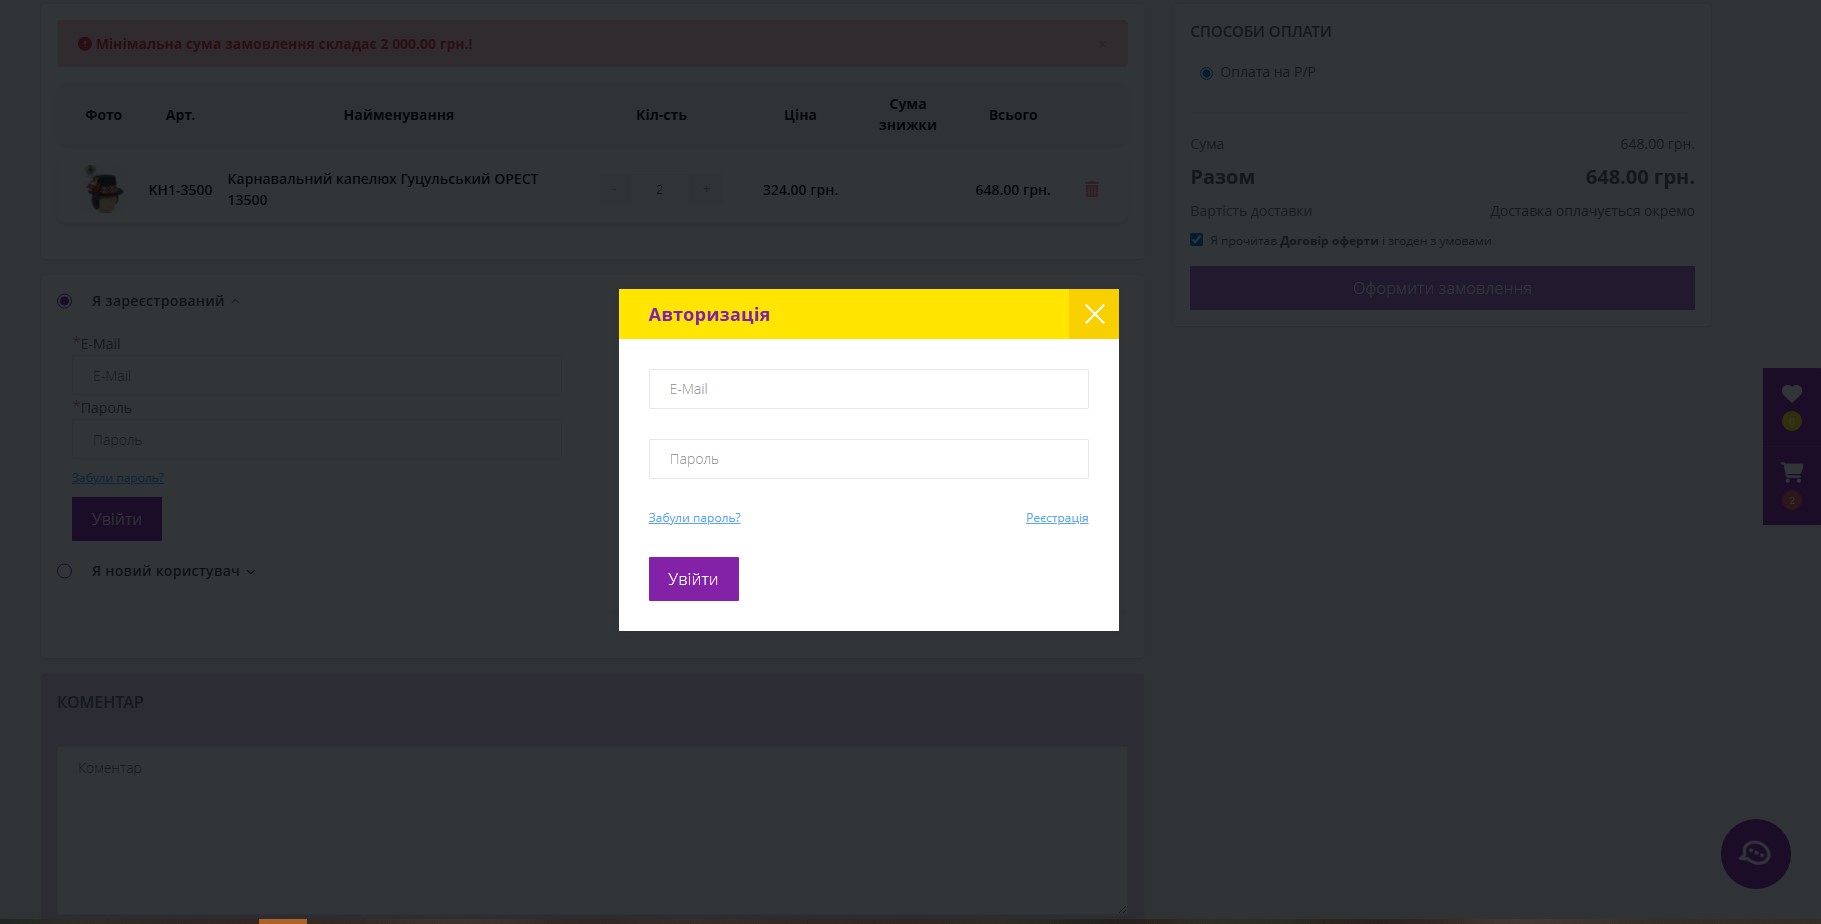The width and height of the screenshot is (1821, 924).
Task: Open the wishlist heart icon in sidebar
Action: click(x=1791, y=394)
